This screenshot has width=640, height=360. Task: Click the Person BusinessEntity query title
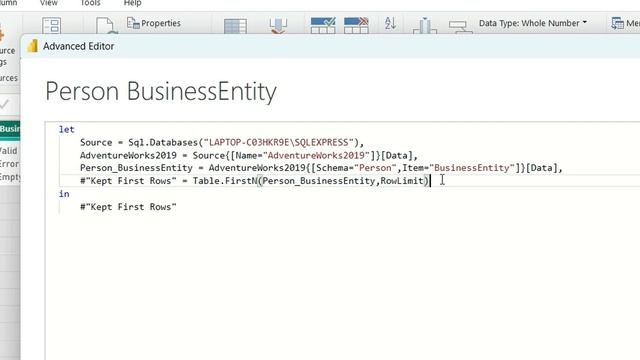pos(161,91)
